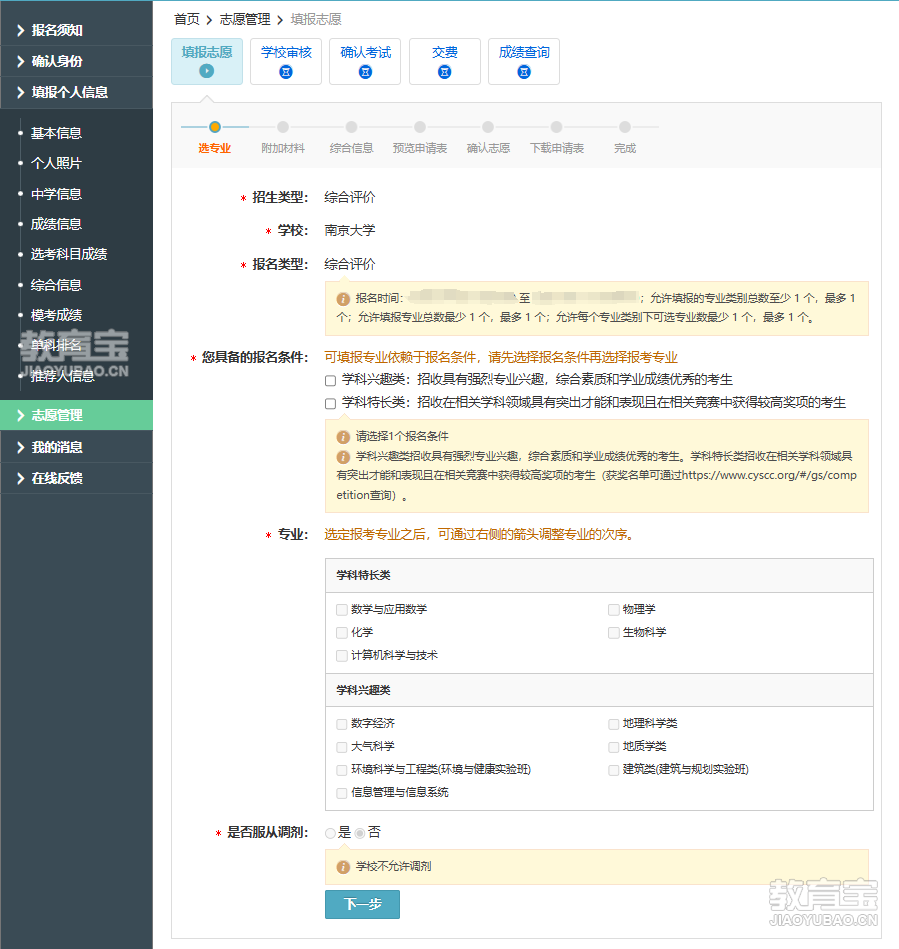Click the 下载申请表 step circle
Viewport: 899px width, 949px height.
coord(556,127)
